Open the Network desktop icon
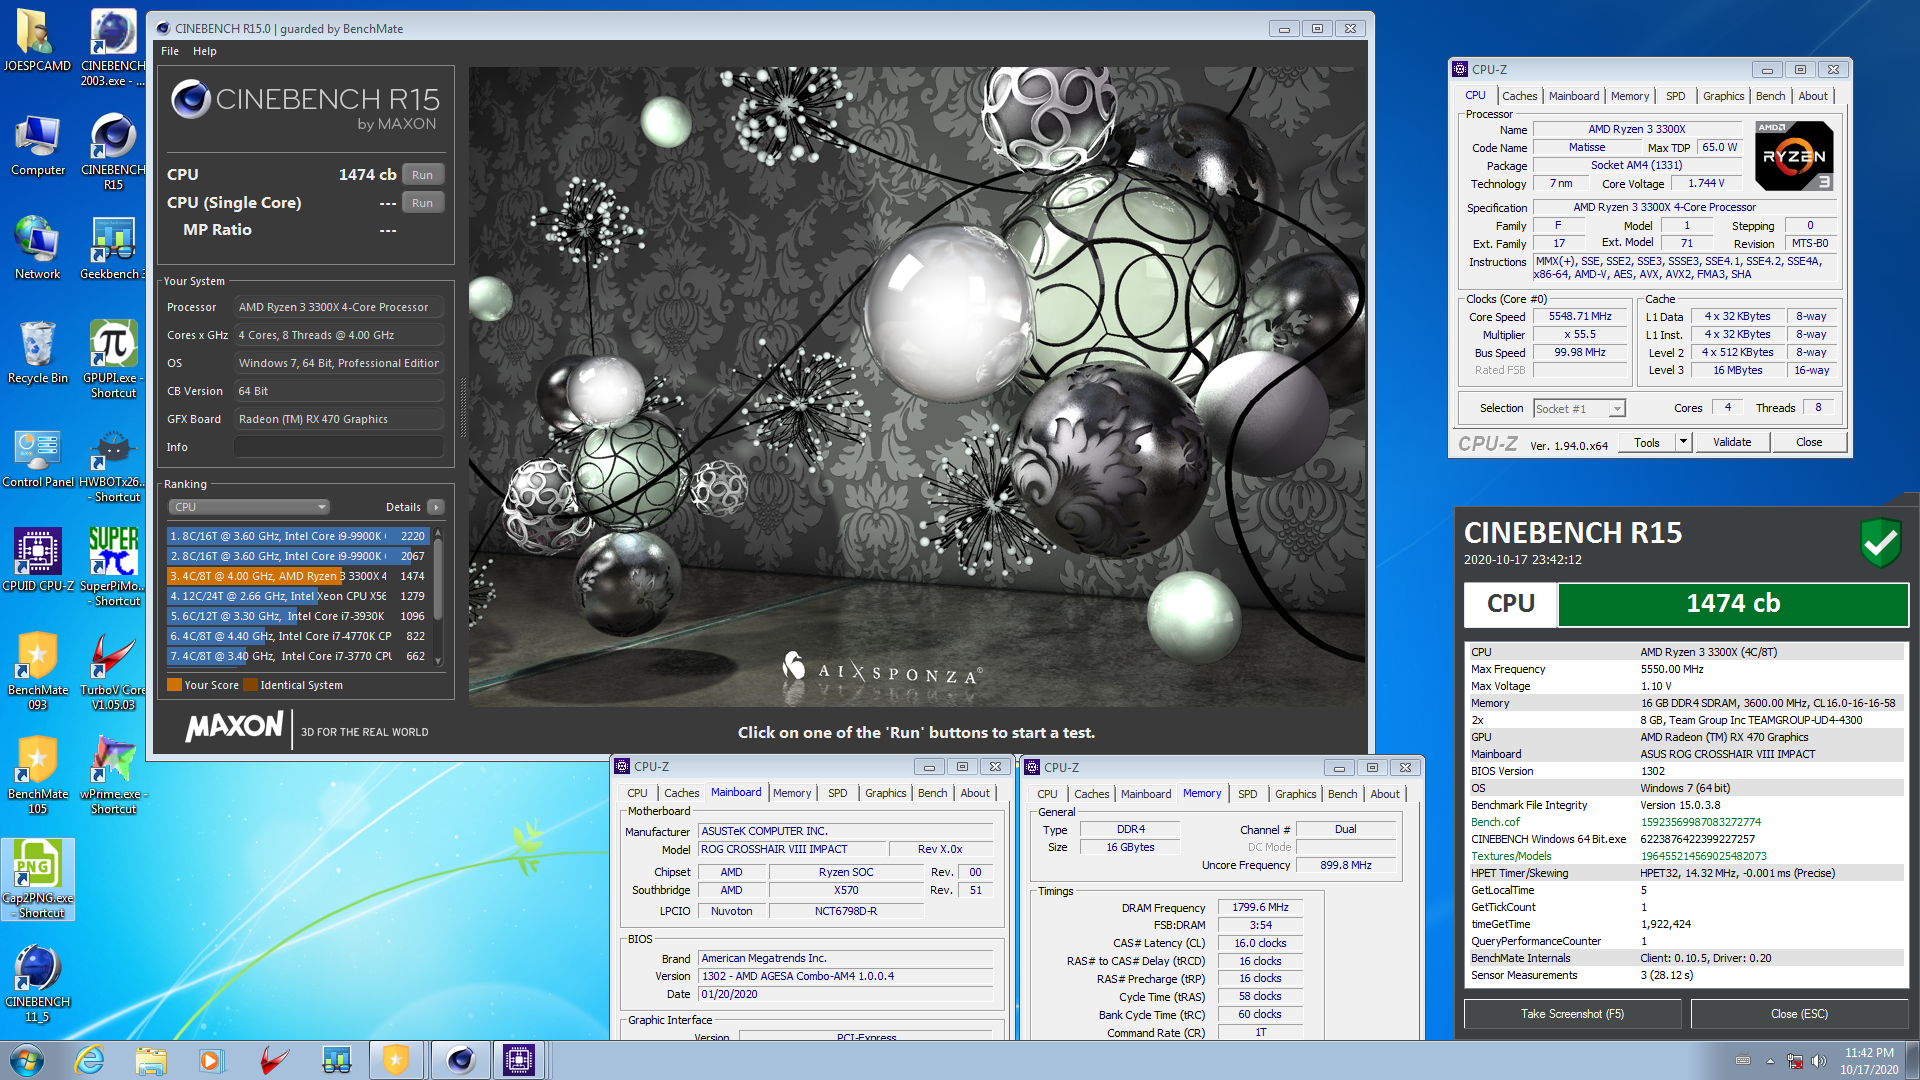The image size is (1920, 1080). tap(37, 248)
